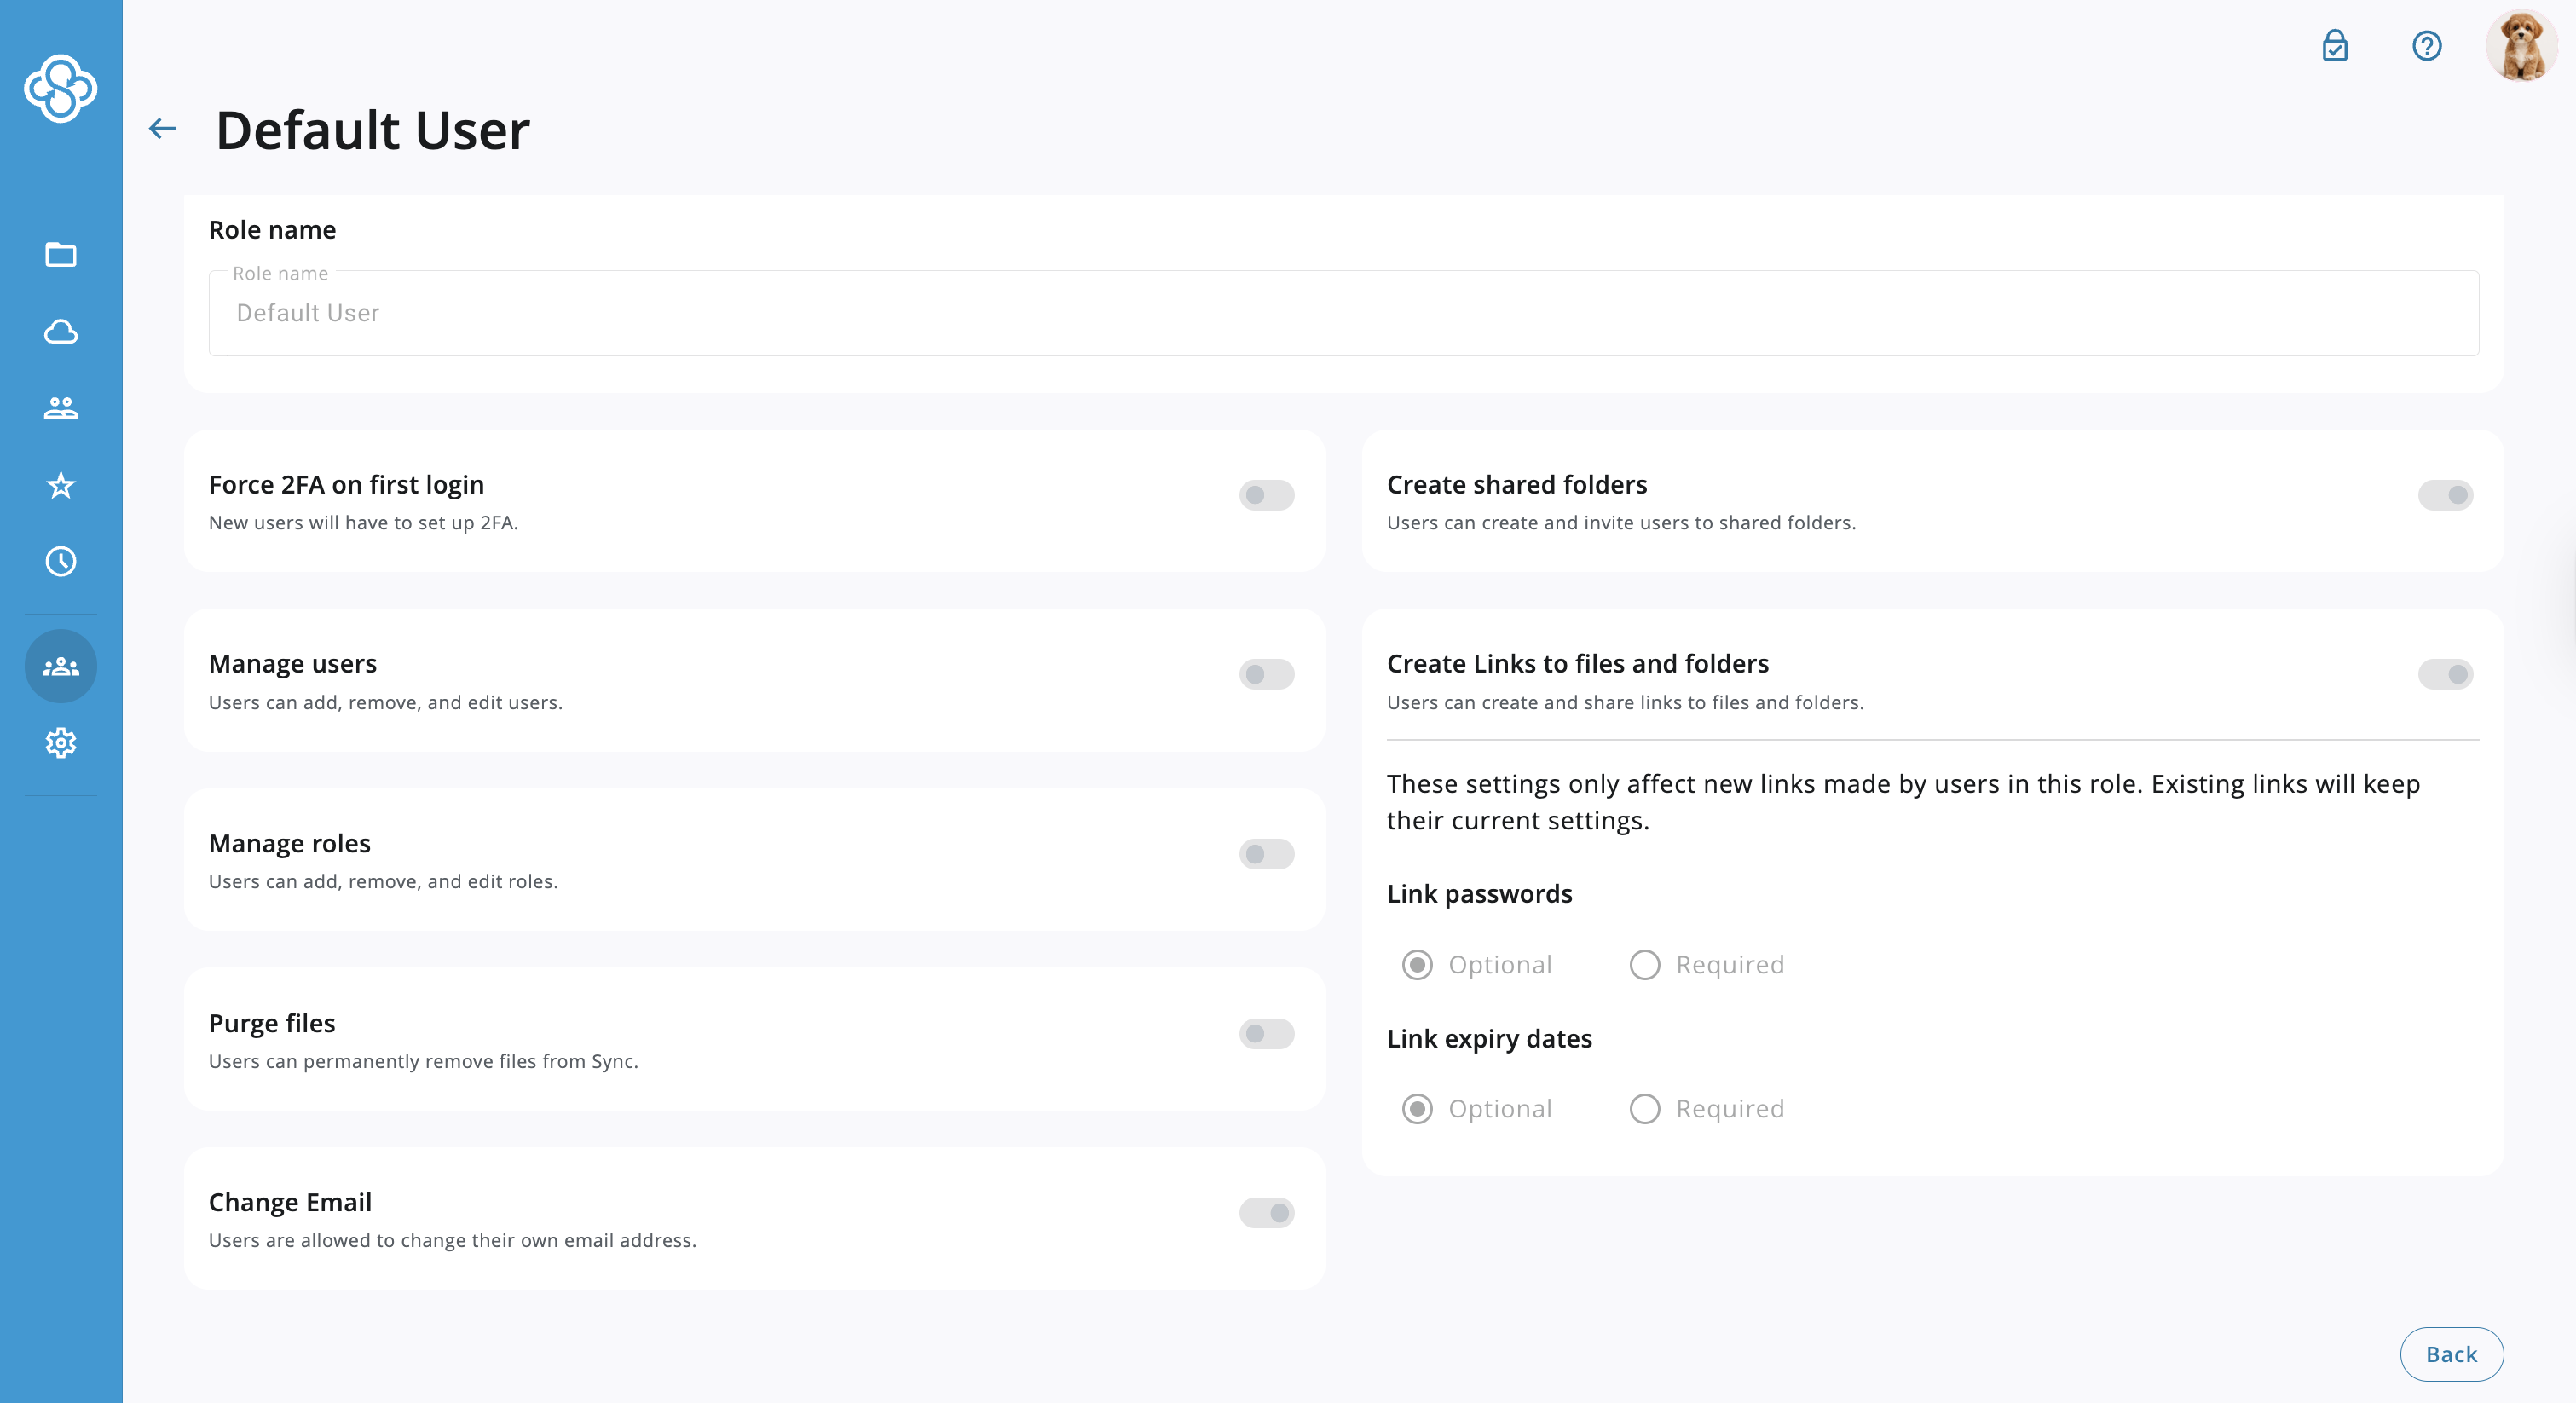
Task: Click the Sync logo icon
Action: pyautogui.click(x=60, y=88)
